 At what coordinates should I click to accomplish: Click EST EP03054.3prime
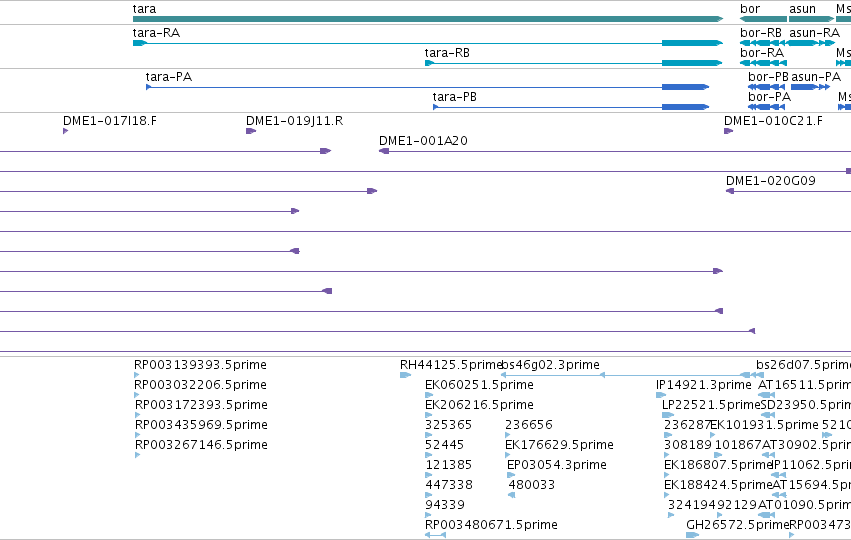click(x=557, y=465)
